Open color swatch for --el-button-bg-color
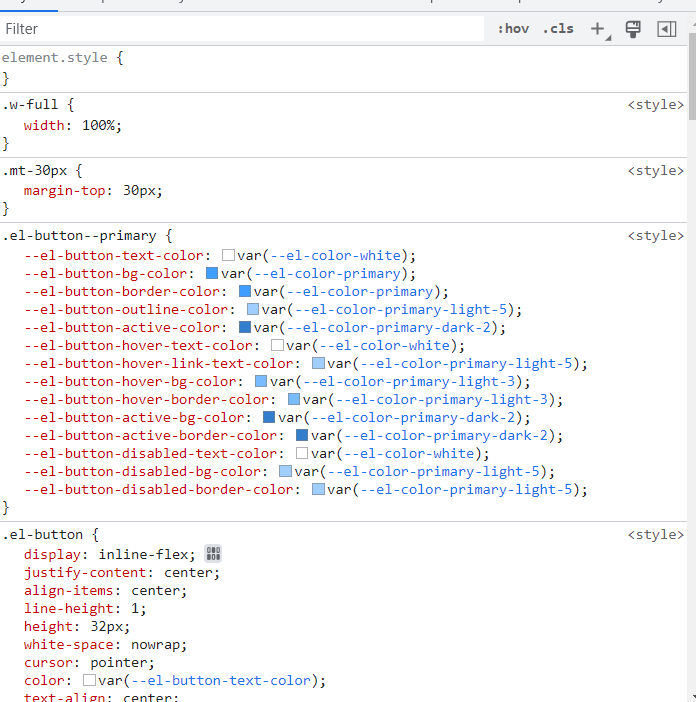Image resolution: width=696 pixels, height=702 pixels. [x=212, y=273]
